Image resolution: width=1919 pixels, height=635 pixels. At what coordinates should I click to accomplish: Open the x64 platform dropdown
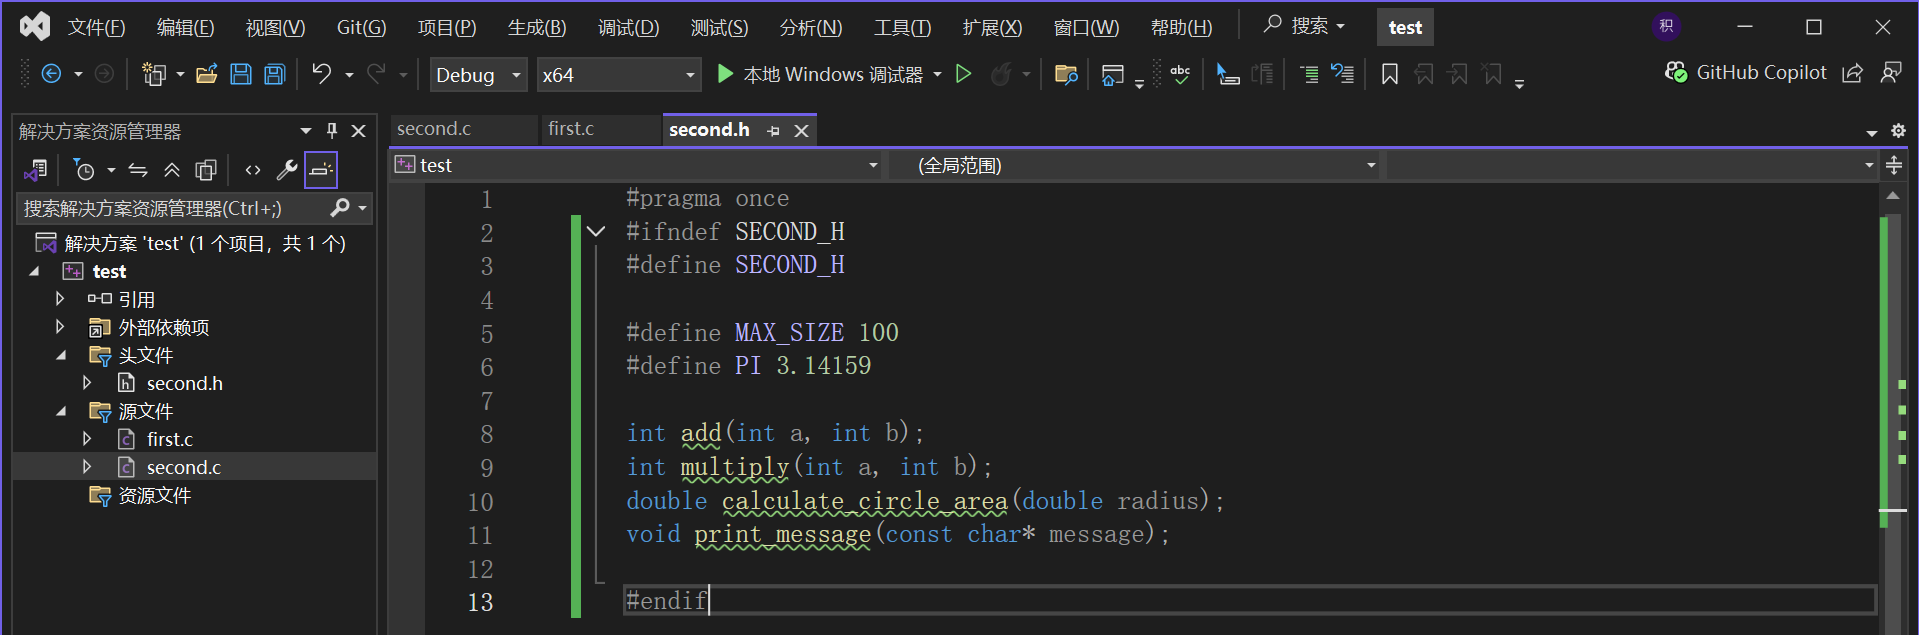[x=617, y=75]
